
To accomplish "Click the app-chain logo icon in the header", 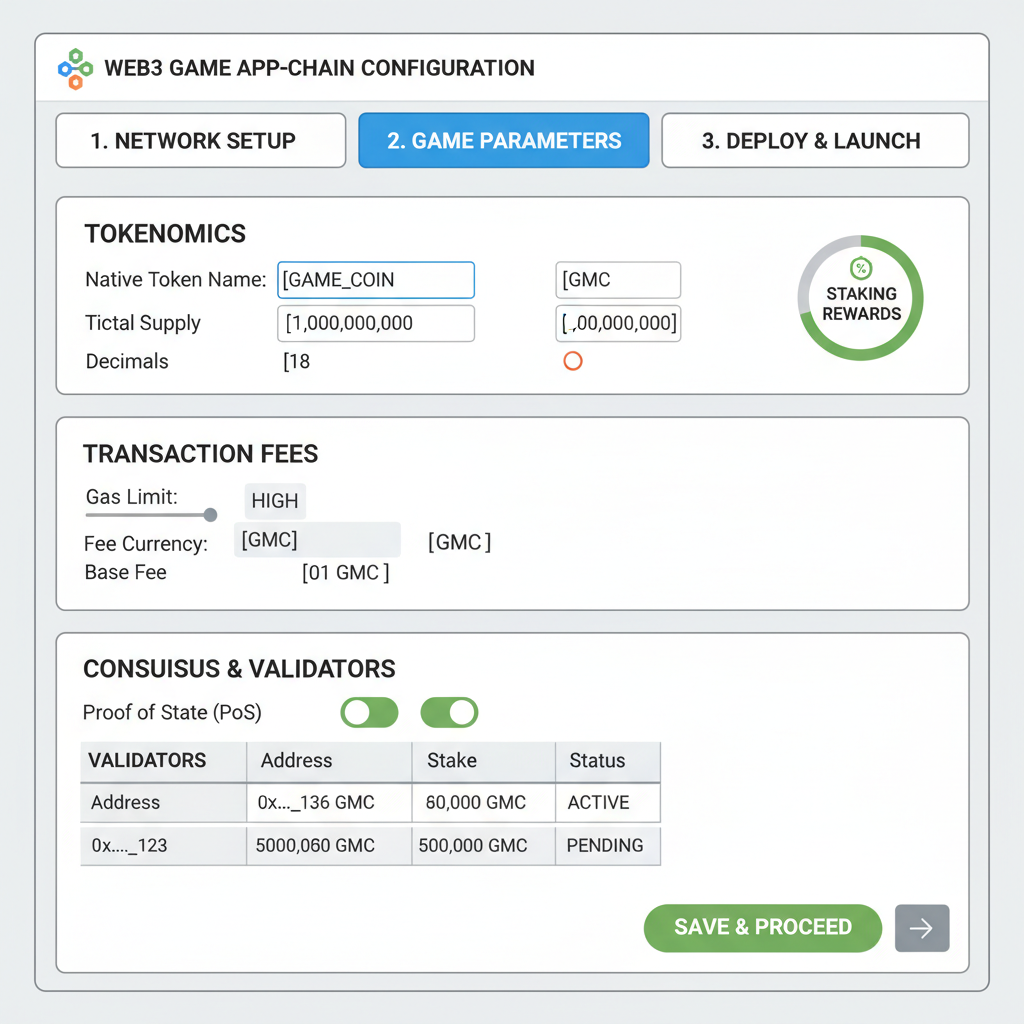I will (x=75, y=68).
